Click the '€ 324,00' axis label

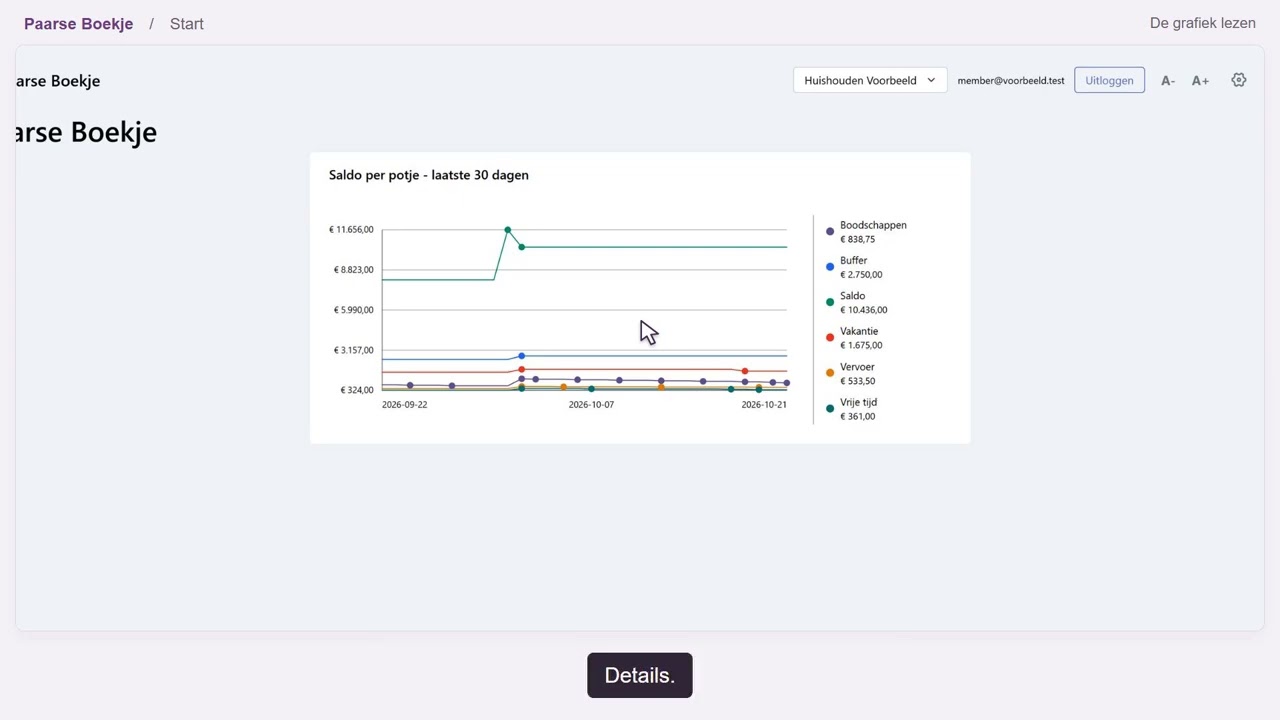357,390
